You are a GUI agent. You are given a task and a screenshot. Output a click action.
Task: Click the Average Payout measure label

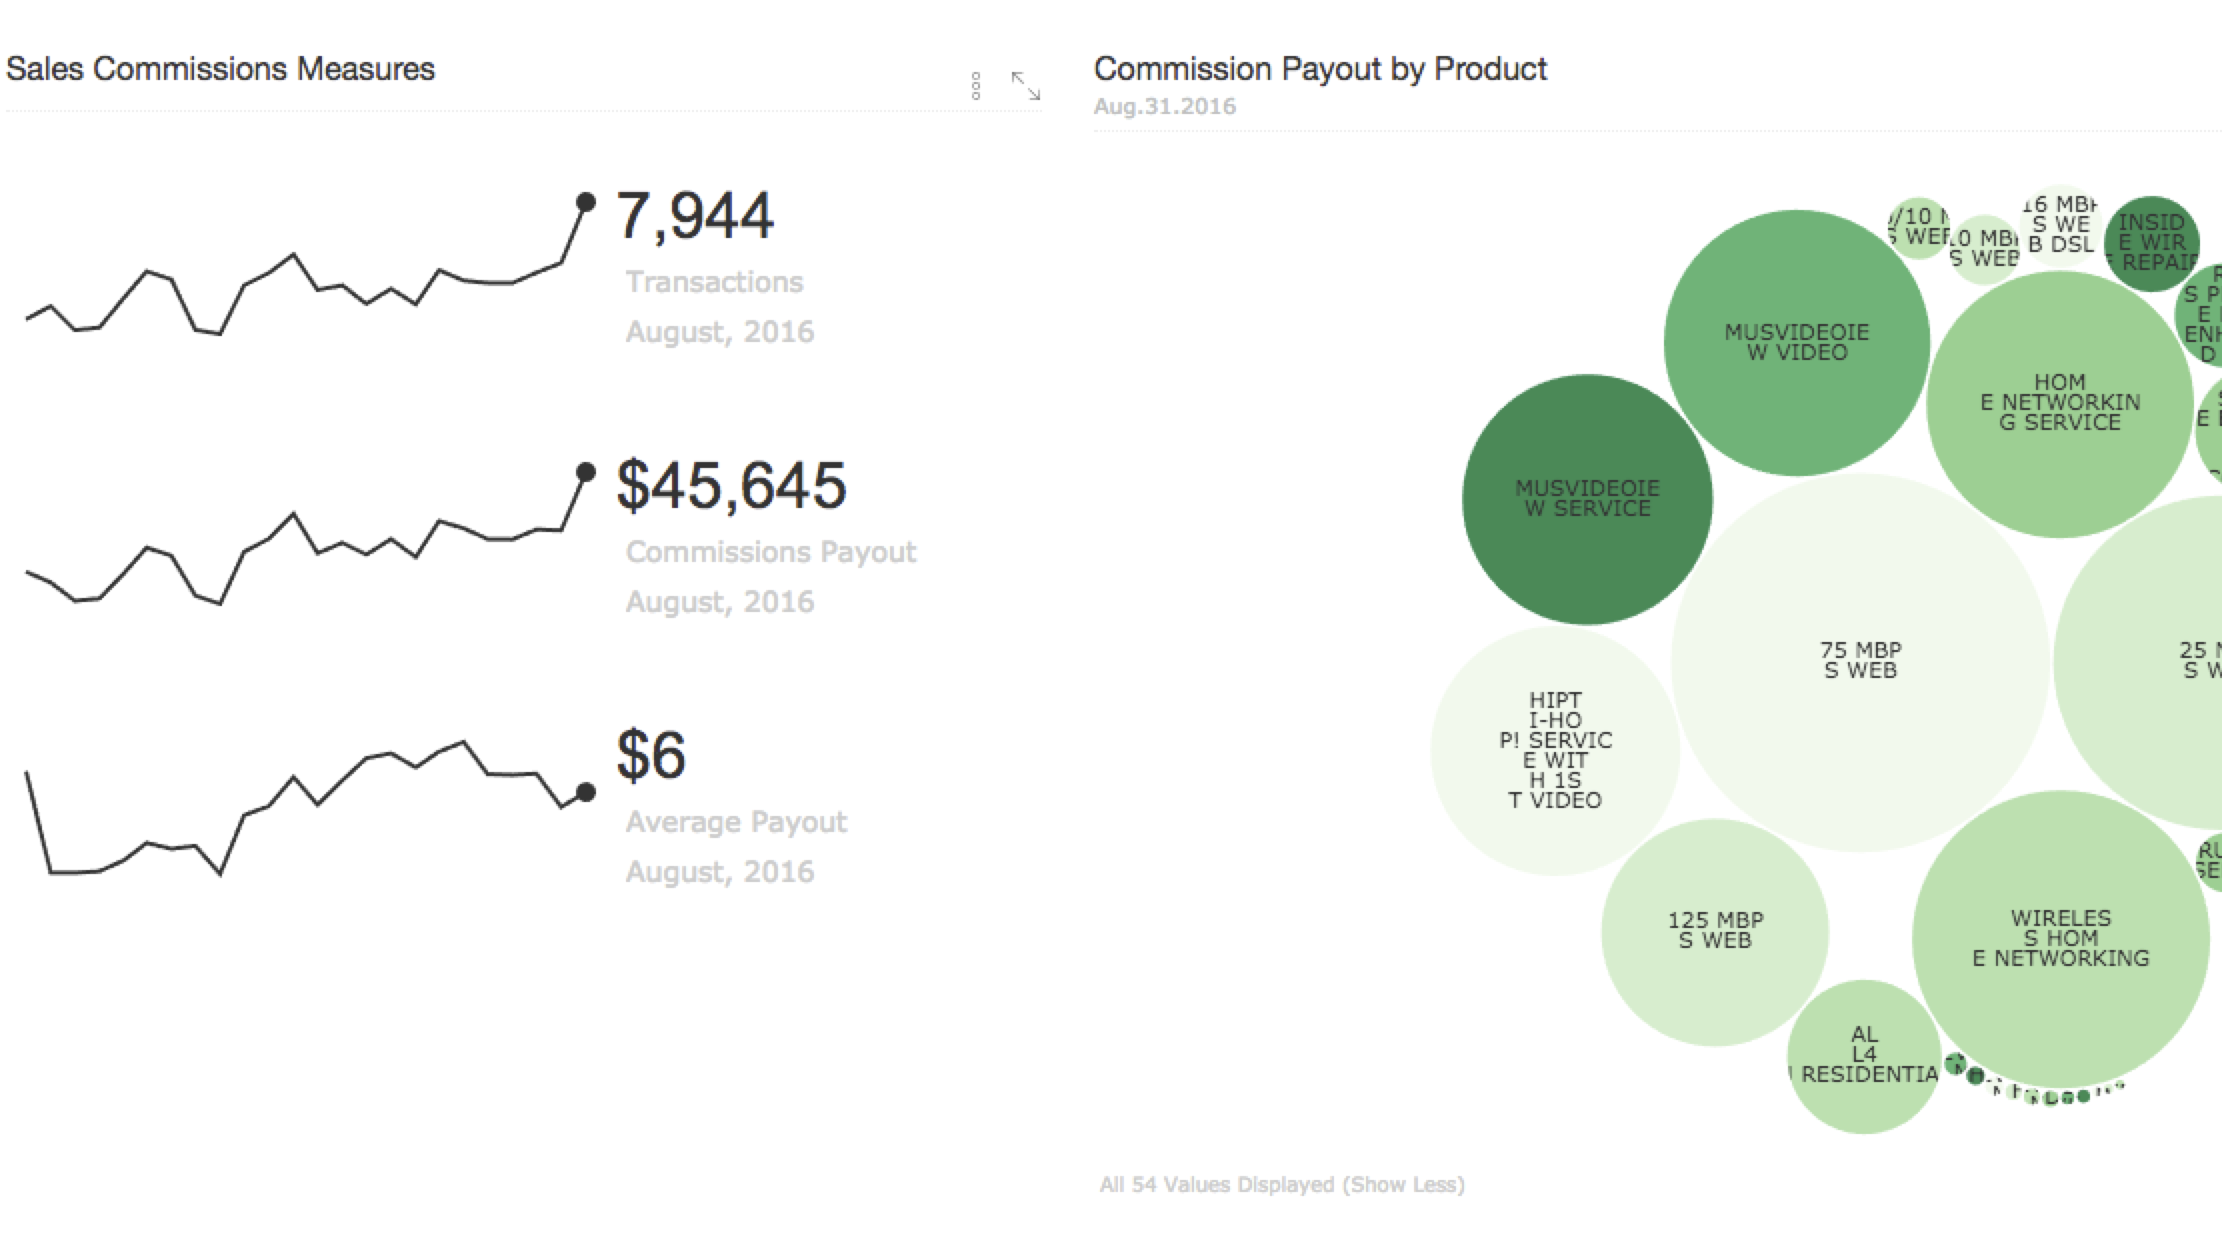736,822
